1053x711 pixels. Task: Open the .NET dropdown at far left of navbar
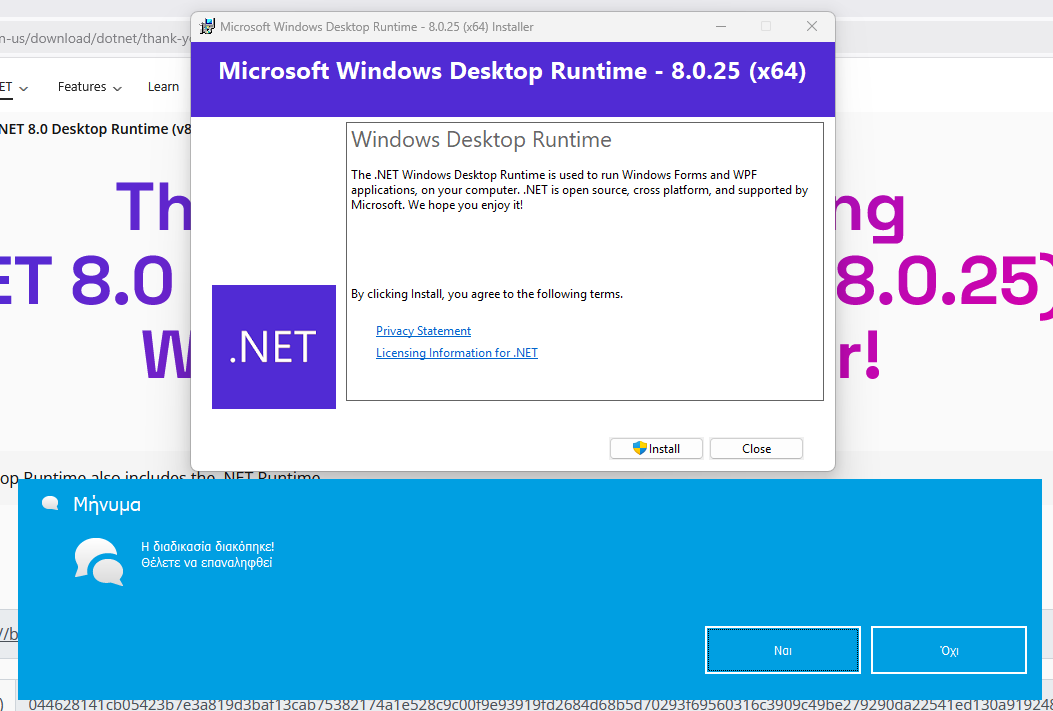point(12,87)
